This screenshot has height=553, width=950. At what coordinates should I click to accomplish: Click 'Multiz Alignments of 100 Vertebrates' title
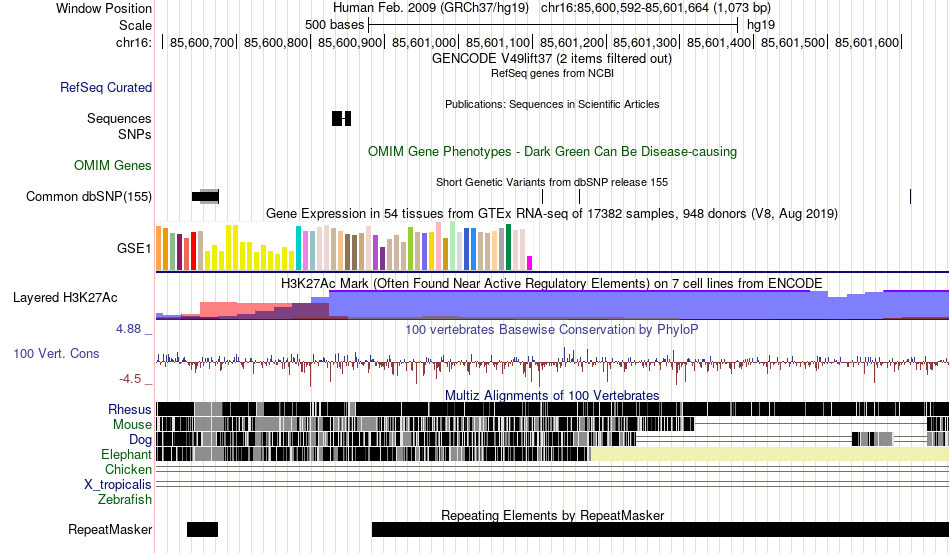pyautogui.click(x=552, y=396)
